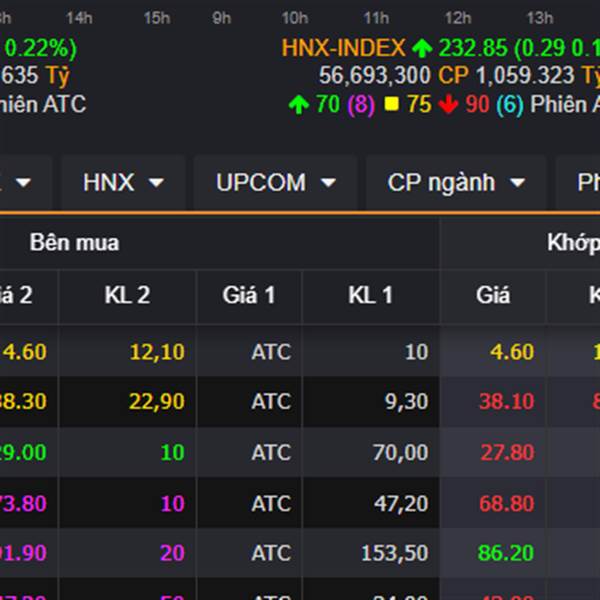
Task: Click magenta KL 2 value 10
Action: coord(173,503)
